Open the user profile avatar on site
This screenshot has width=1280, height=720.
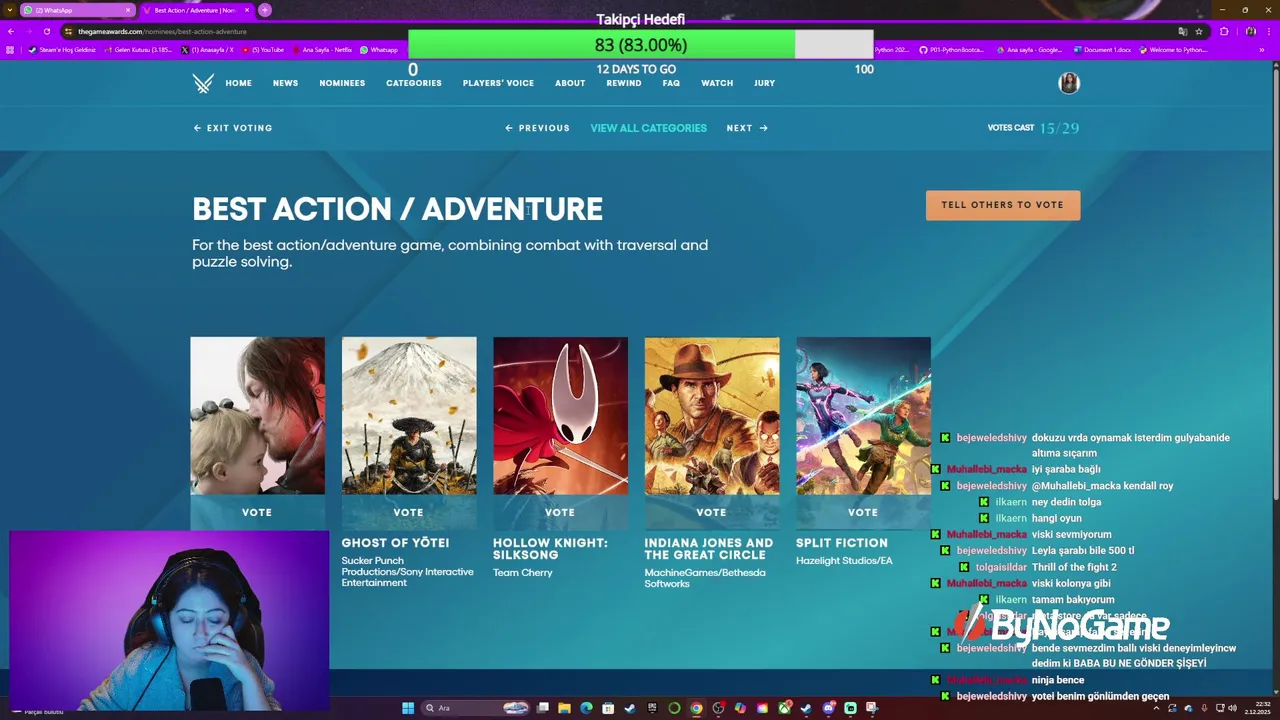coord(1069,83)
